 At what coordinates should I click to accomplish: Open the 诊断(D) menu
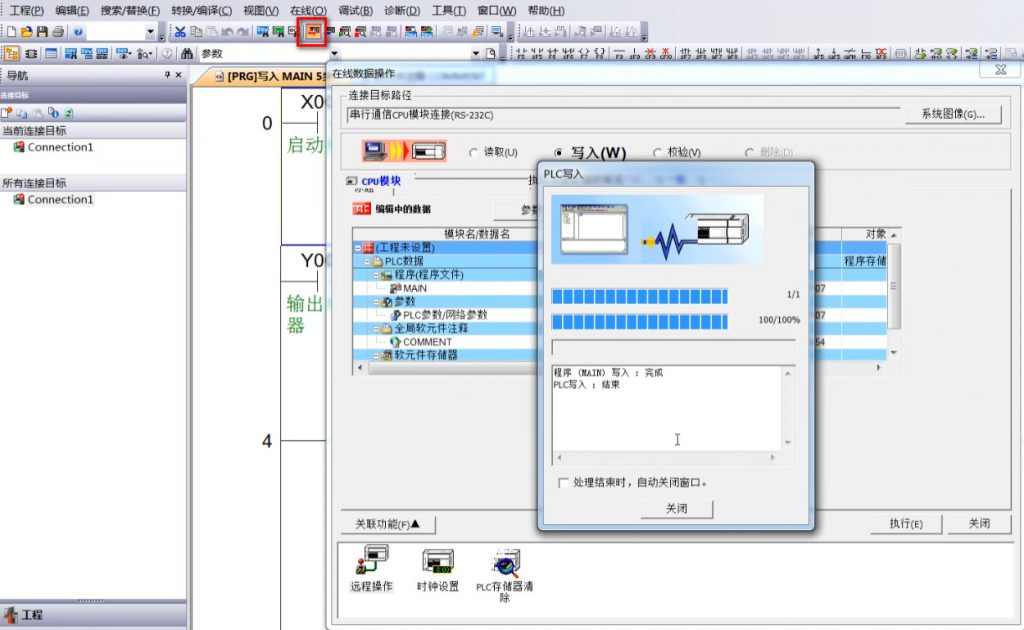click(x=402, y=10)
